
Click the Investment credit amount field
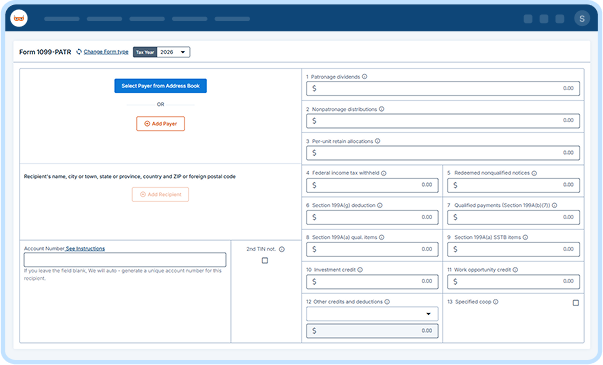pos(372,282)
